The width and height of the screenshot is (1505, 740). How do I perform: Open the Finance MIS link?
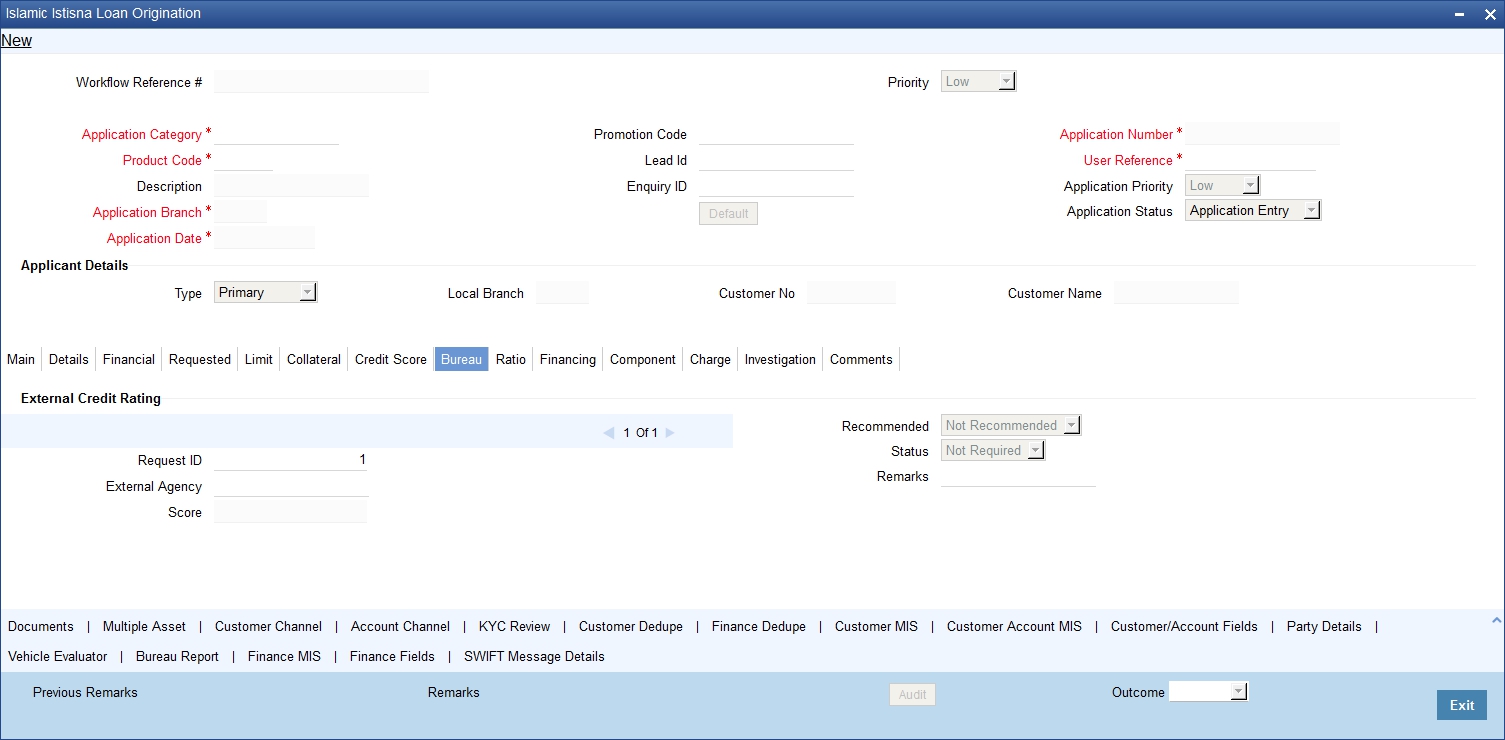point(284,657)
